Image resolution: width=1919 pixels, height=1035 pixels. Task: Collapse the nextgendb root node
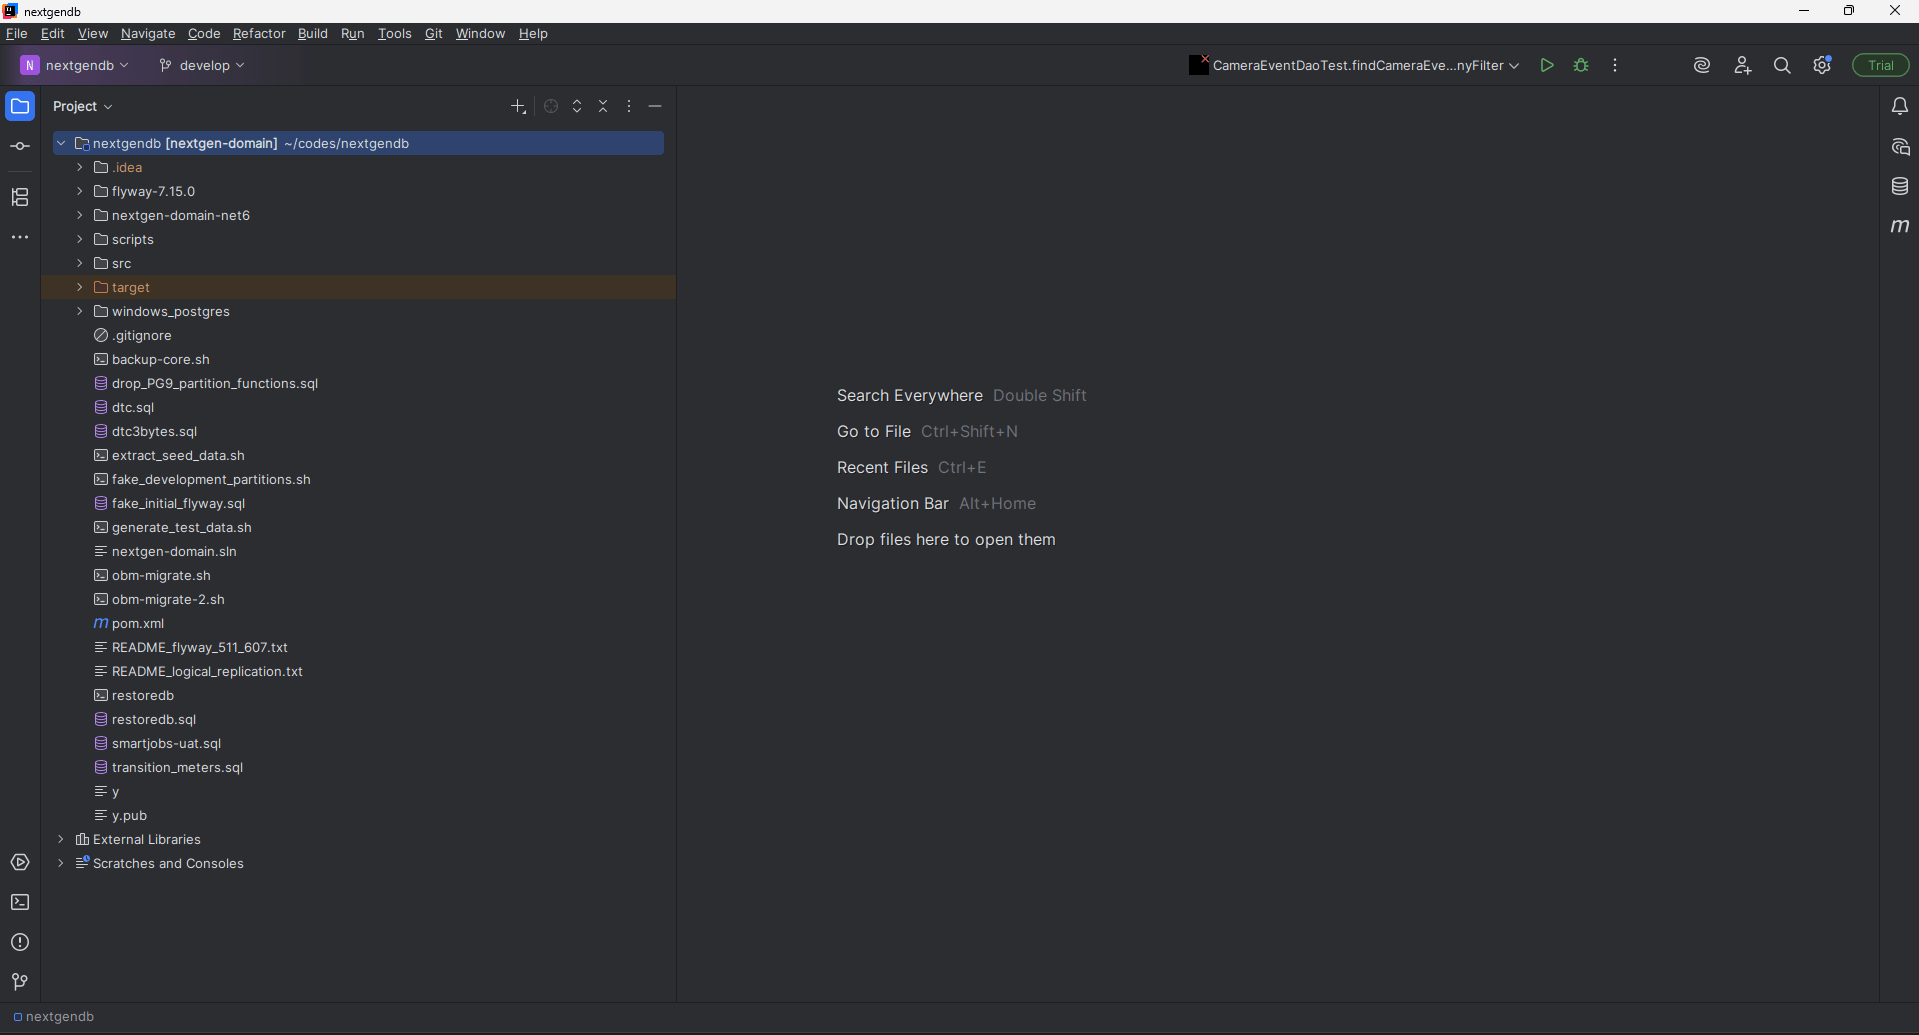(61, 143)
